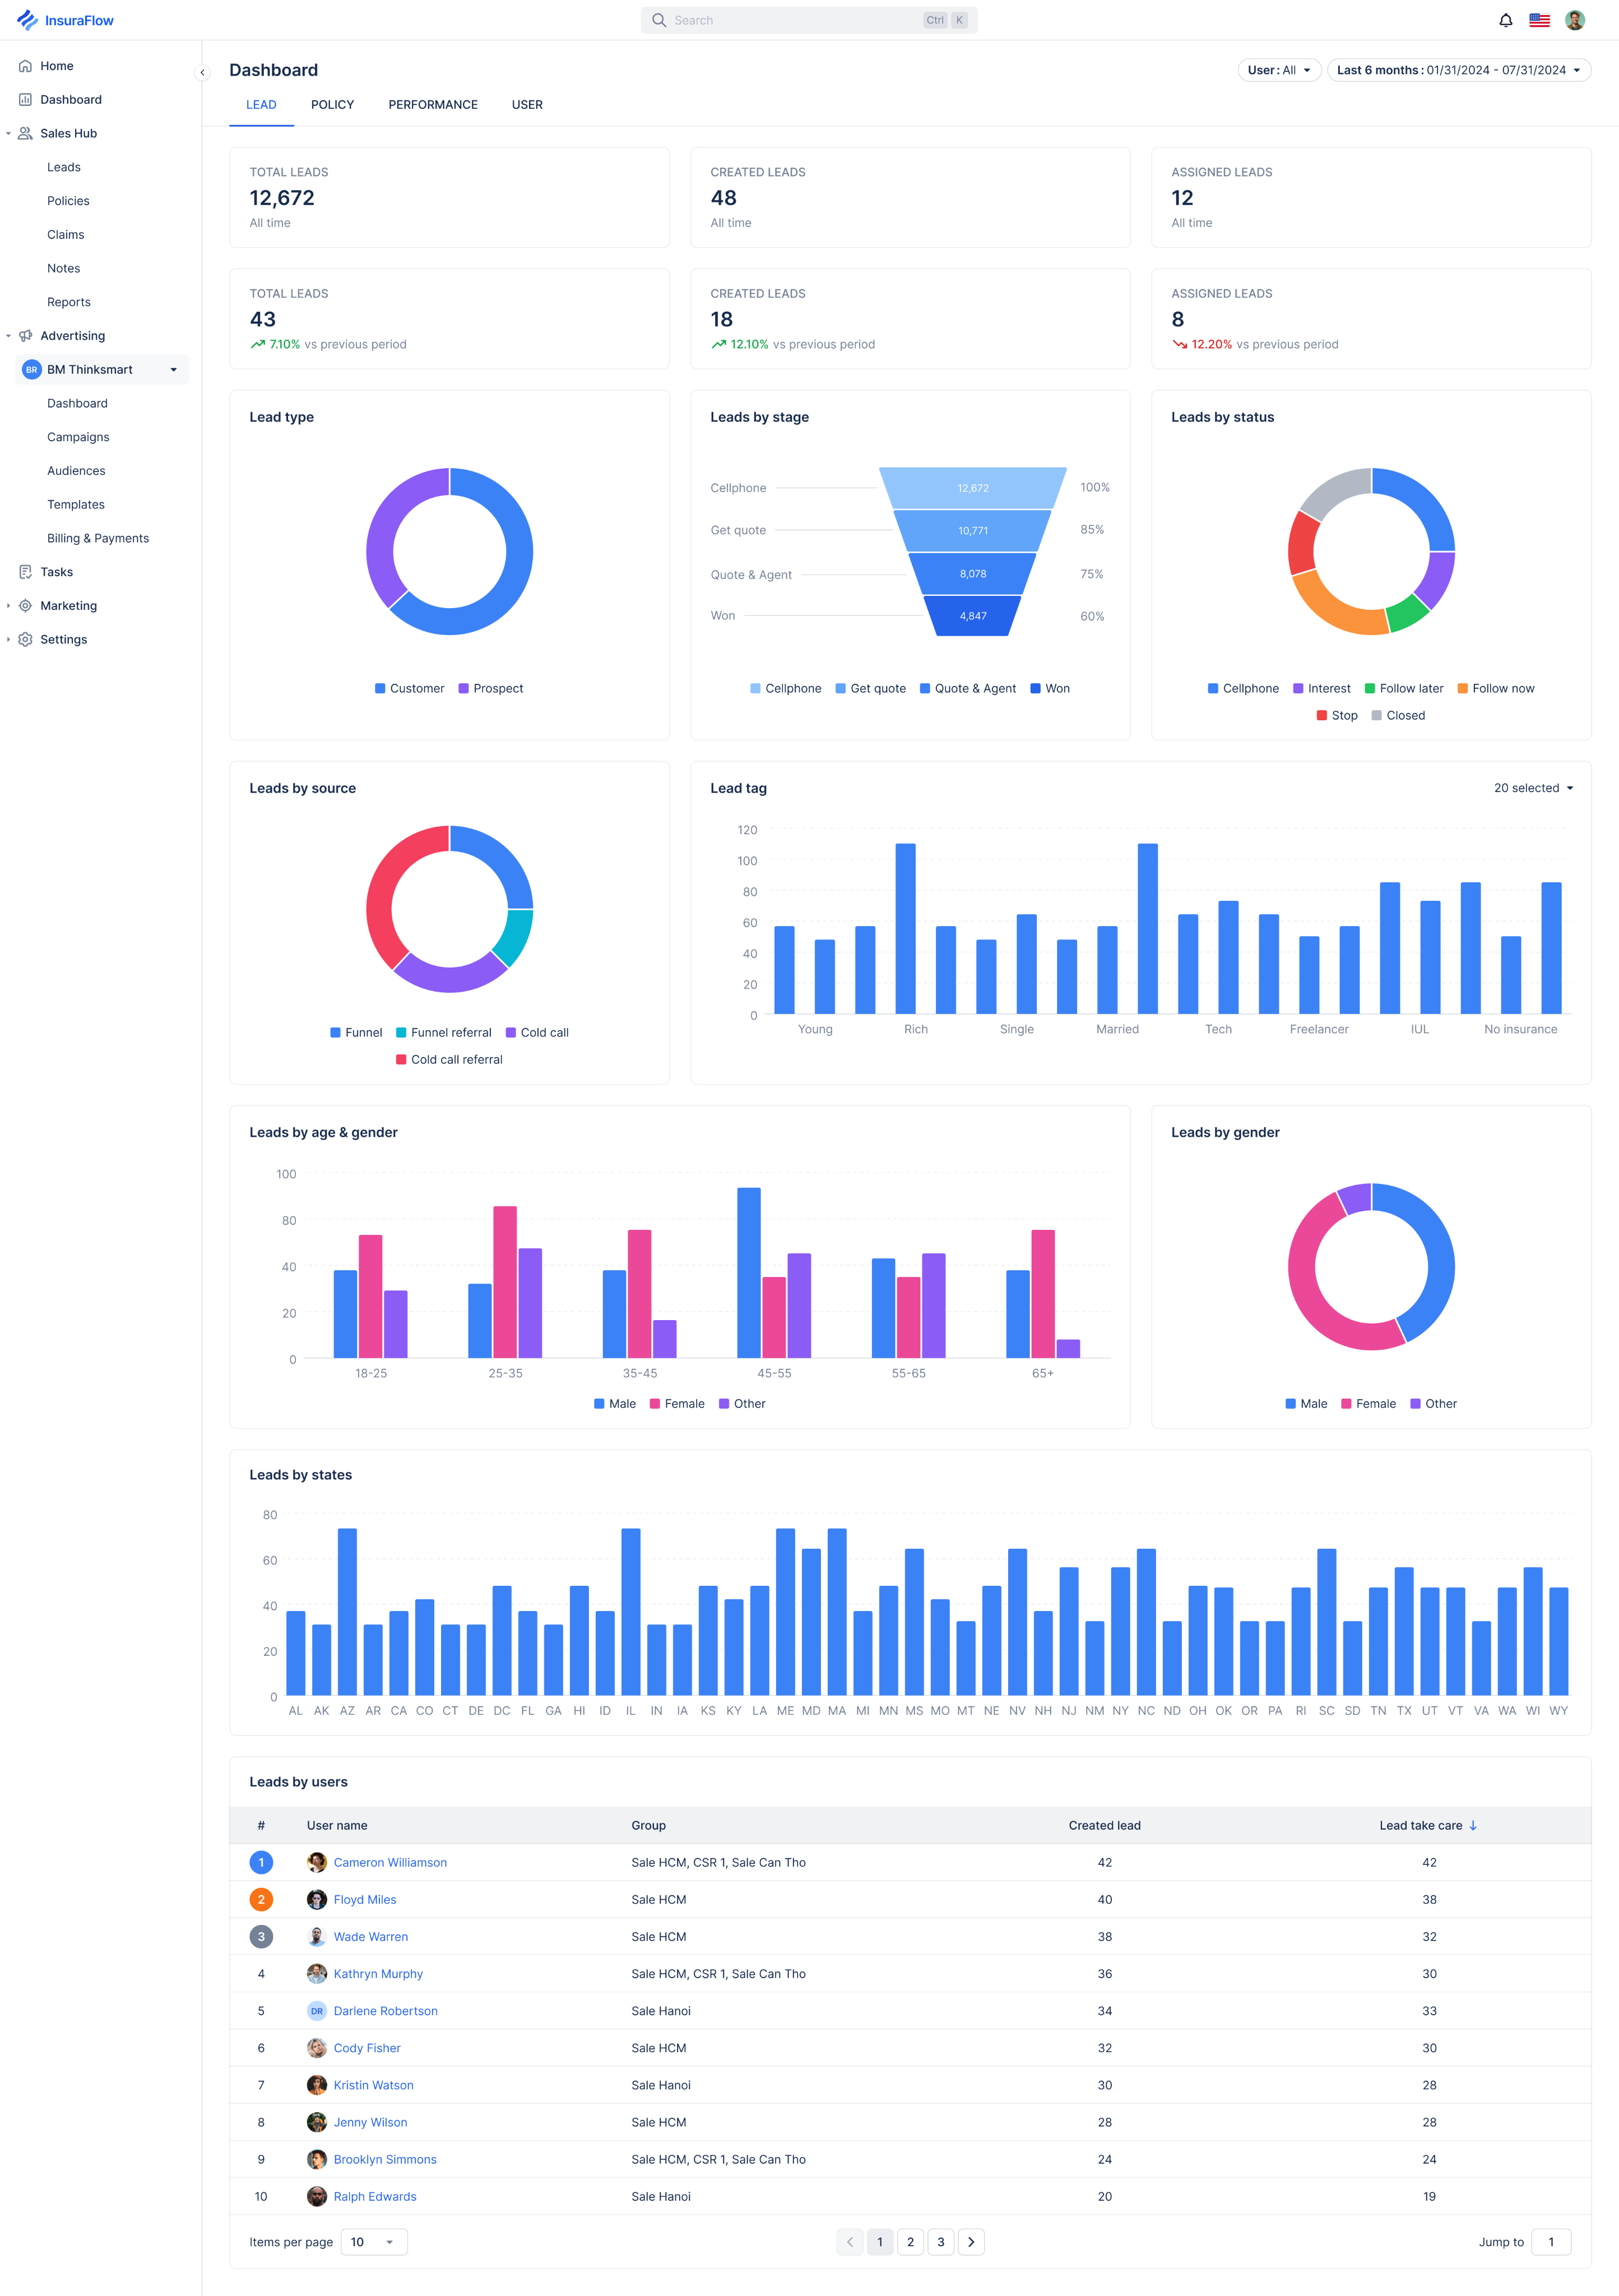This screenshot has width=1619, height=2296.
Task: Click the InsuraFlow logo icon
Action: coord(27,20)
